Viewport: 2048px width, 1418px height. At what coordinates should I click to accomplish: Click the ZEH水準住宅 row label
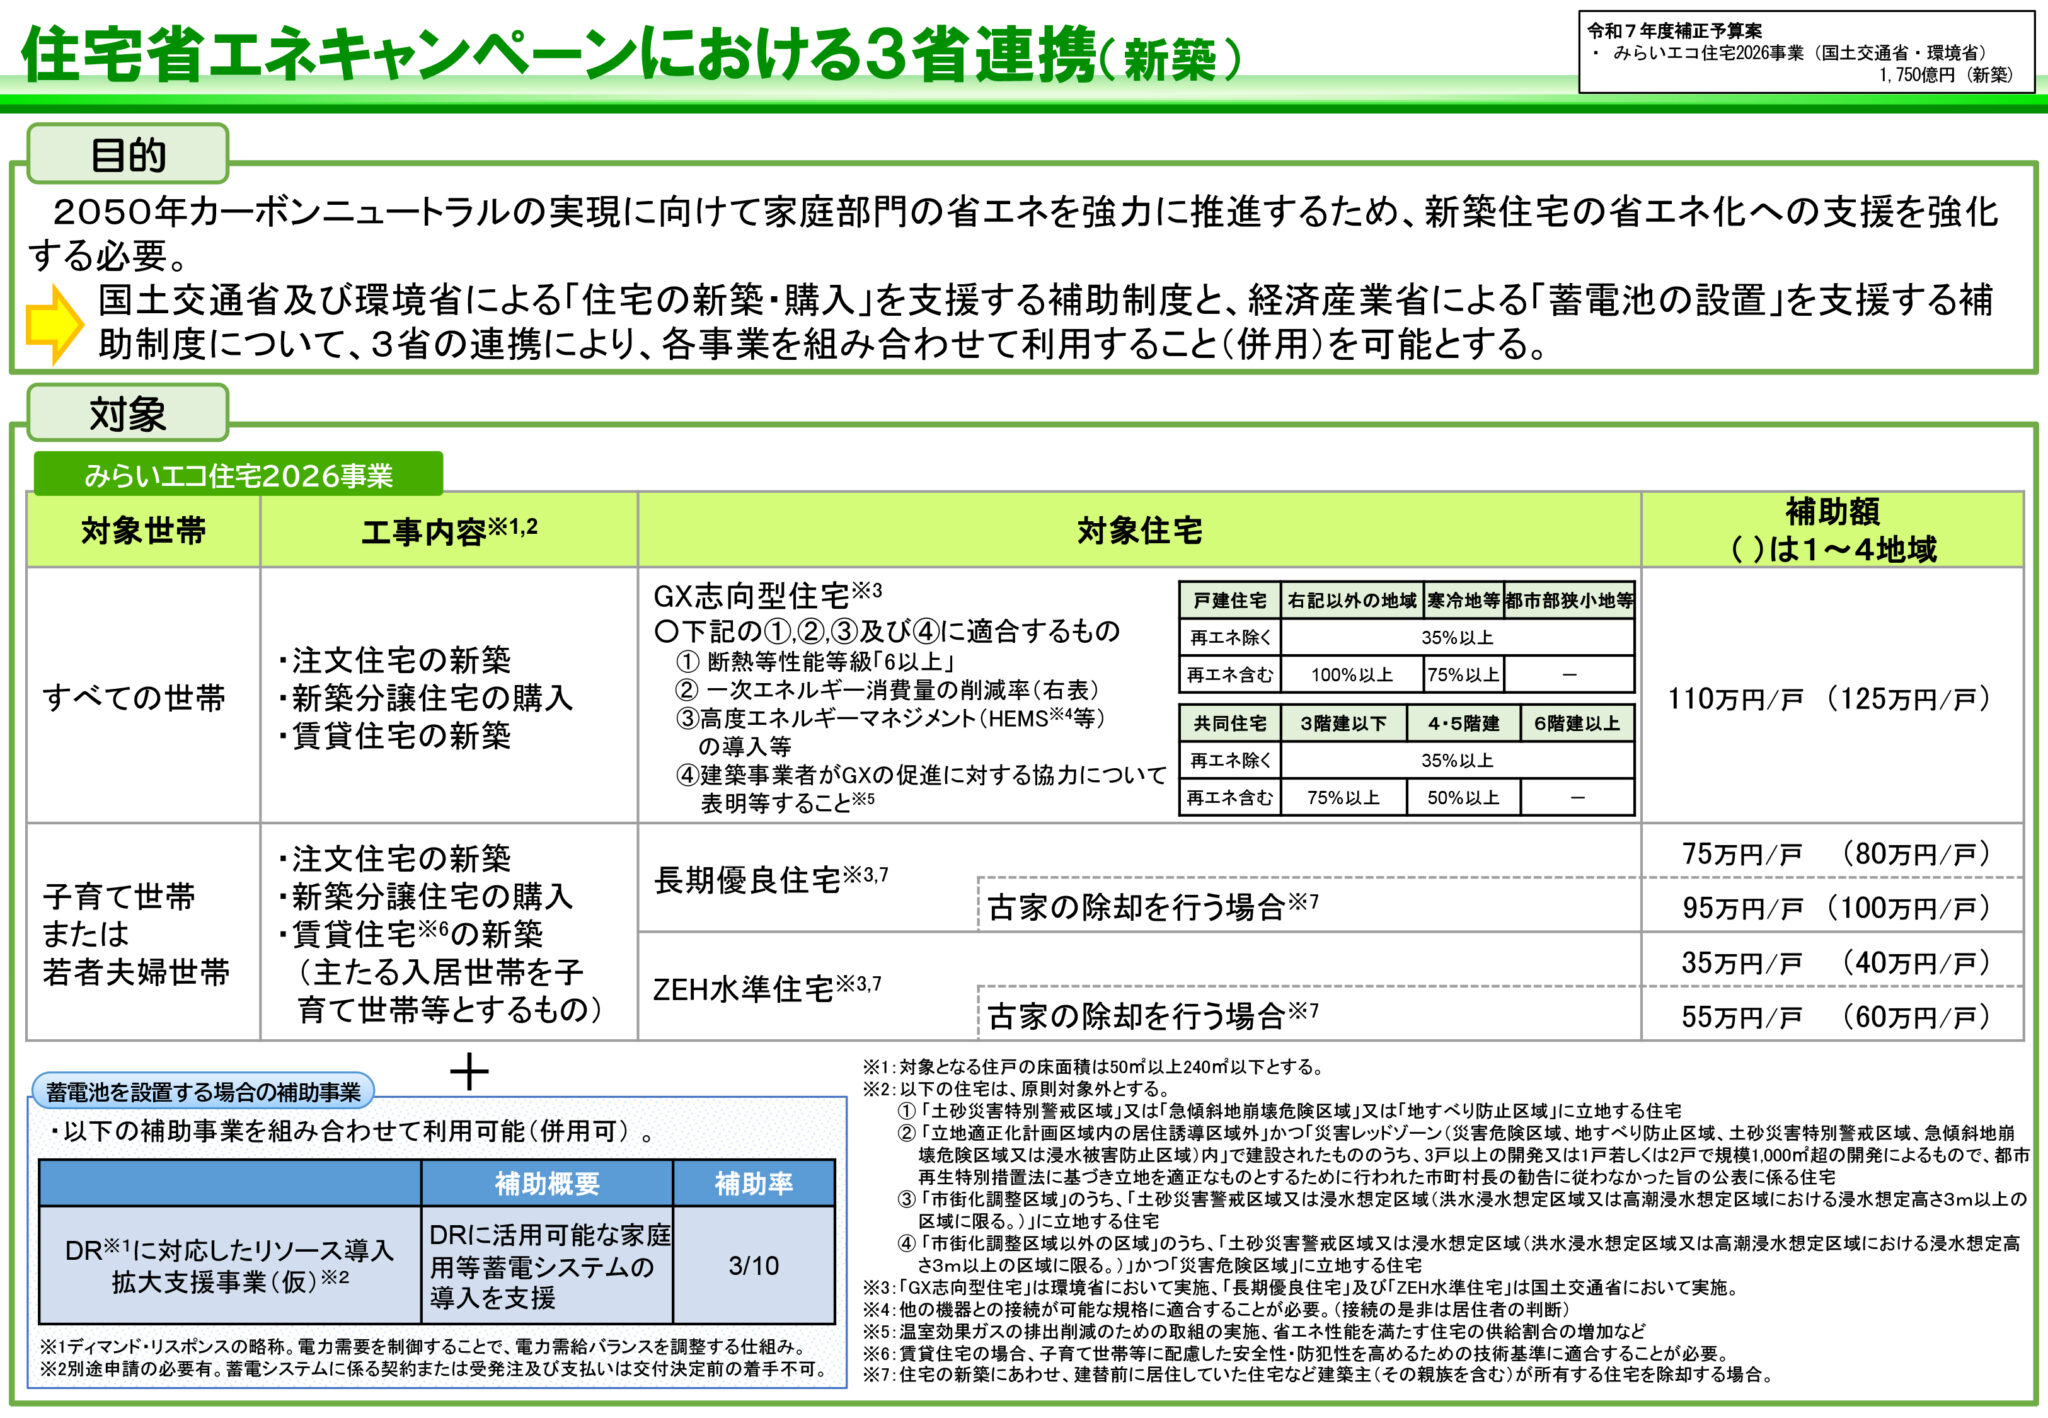(743, 989)
